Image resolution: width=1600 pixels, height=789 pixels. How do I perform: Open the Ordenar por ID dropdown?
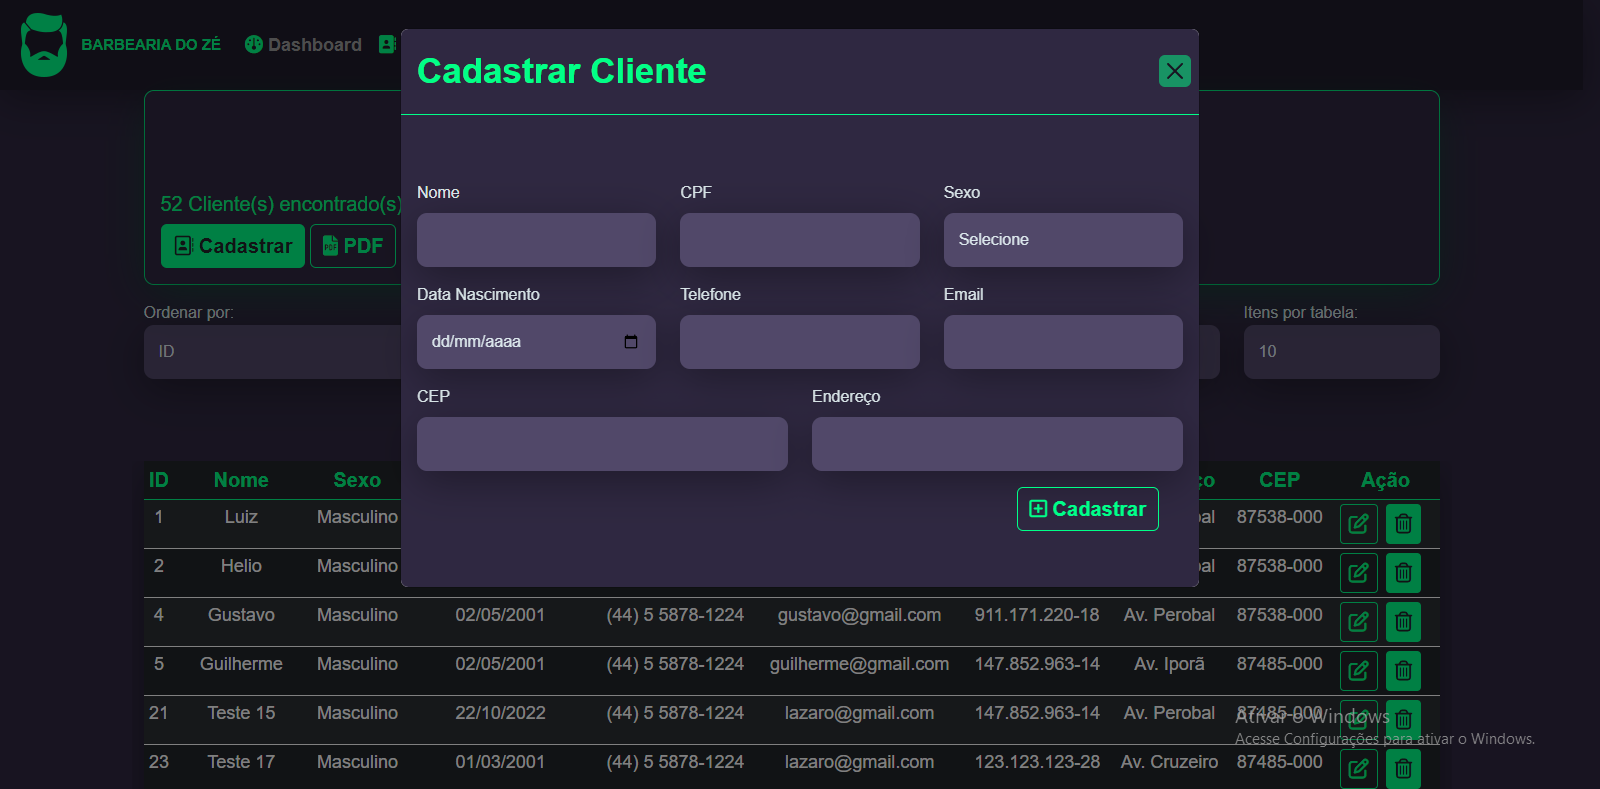tap(273, 352)
